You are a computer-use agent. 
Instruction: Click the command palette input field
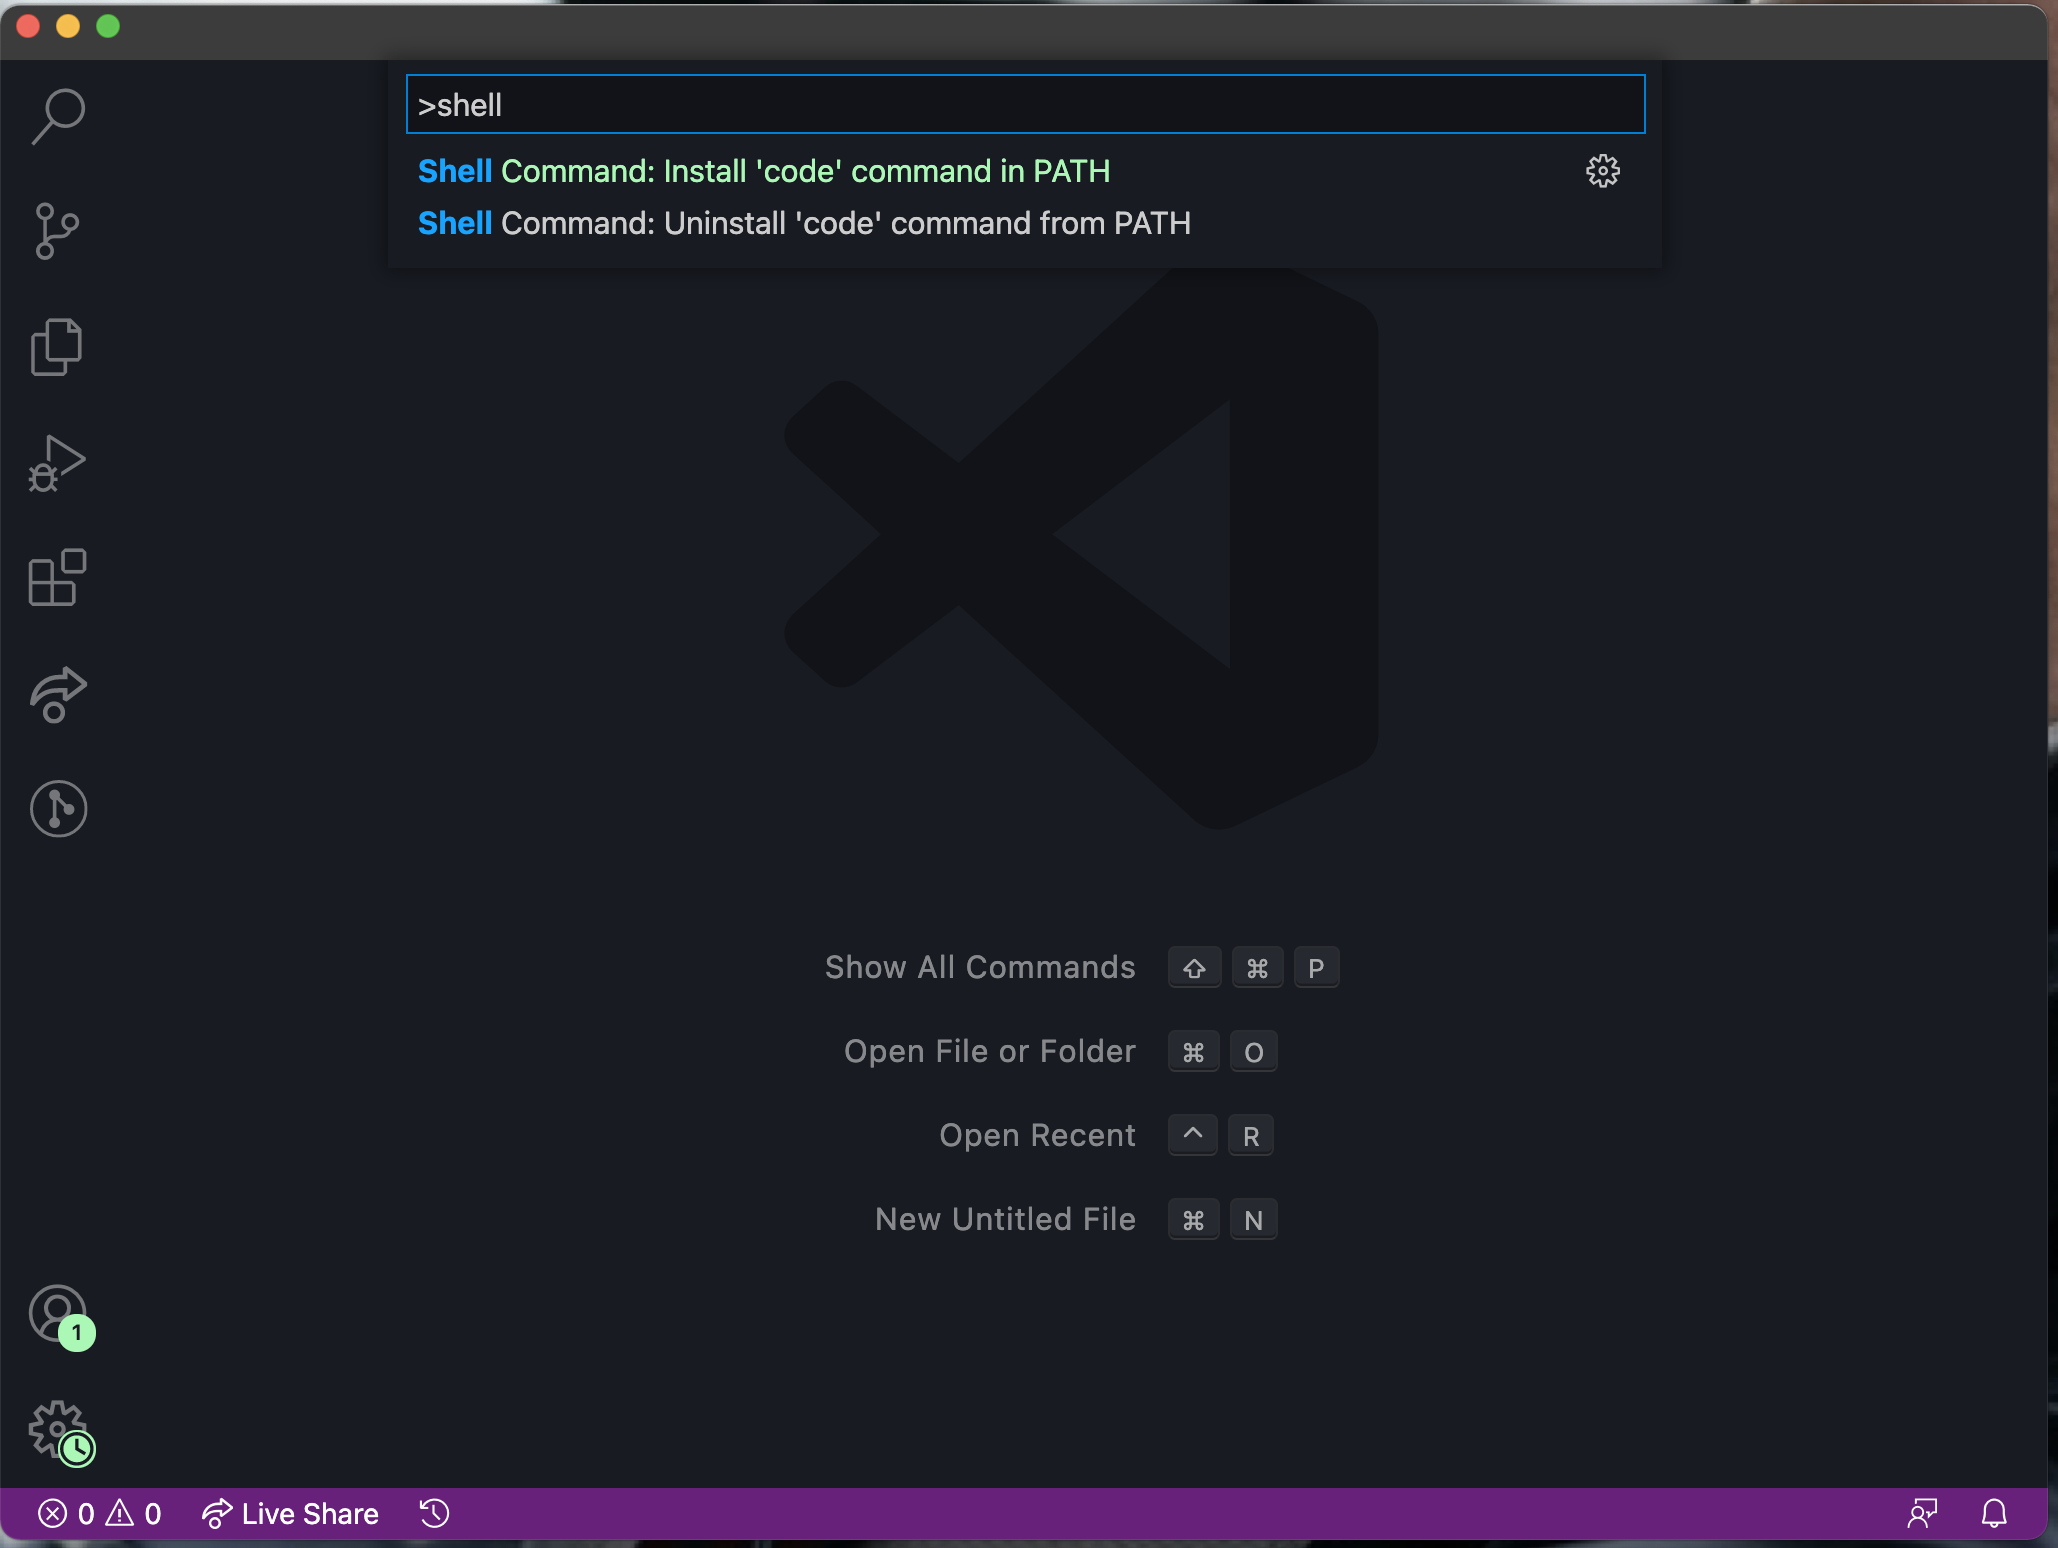(1024, 104)
